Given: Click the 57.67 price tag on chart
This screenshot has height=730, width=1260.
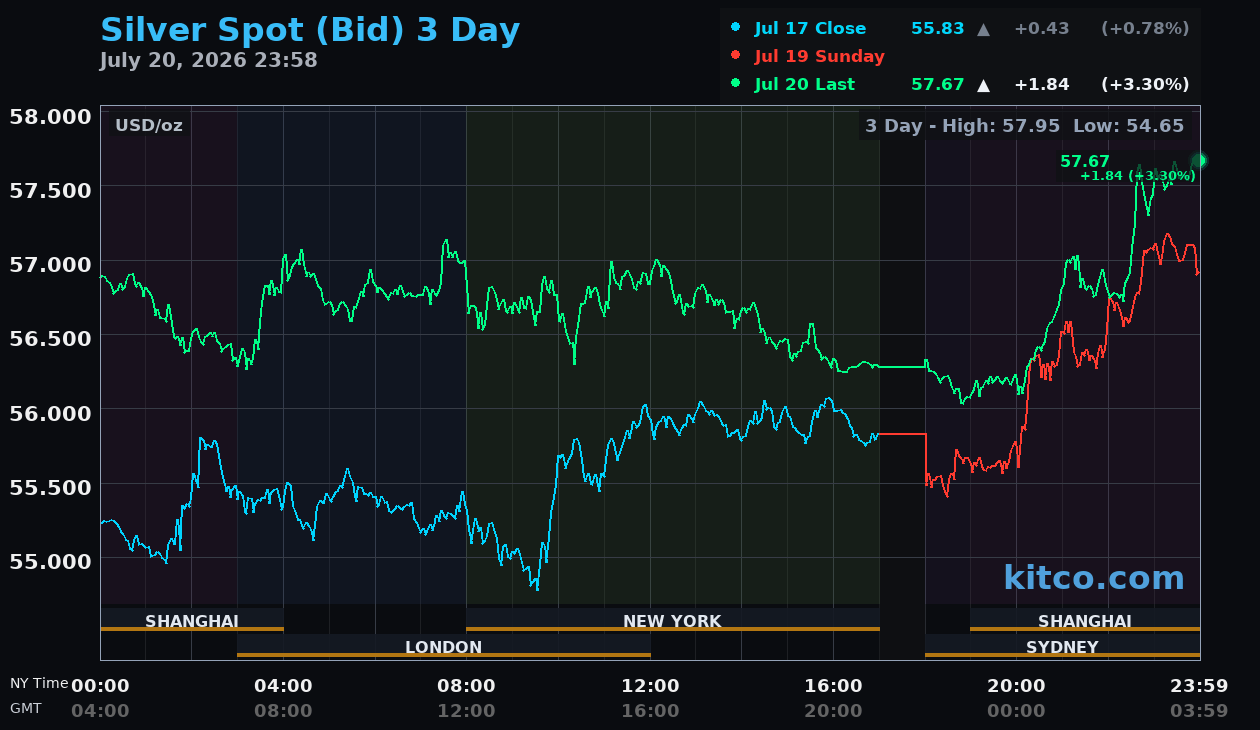Looking at the screenshot, I should click(1085, 161).
